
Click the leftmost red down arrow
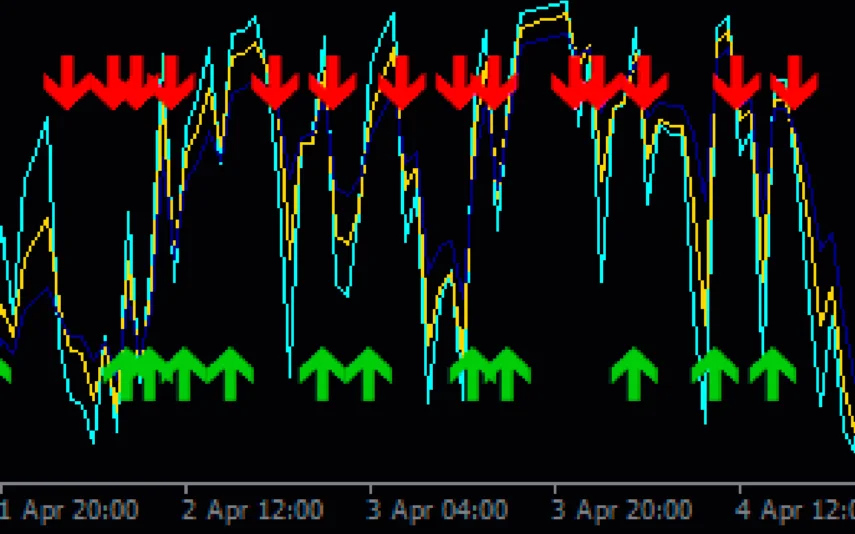[x=67, y=83]
